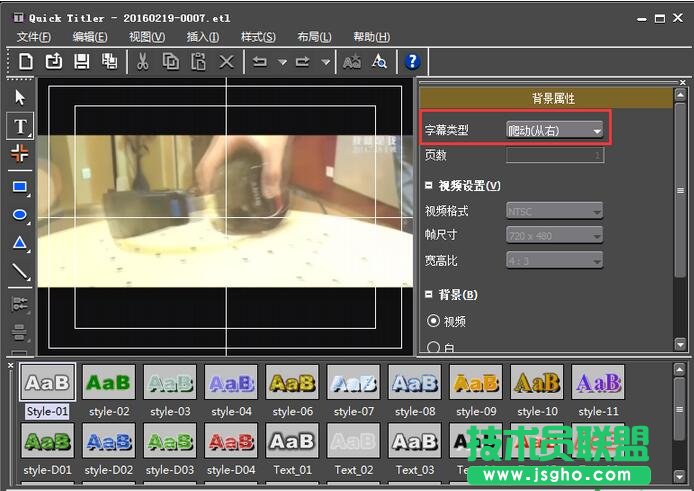Collapse the 视频设置 section
Image resolution: width=694 pixels, height=491 pixels.
429,186
